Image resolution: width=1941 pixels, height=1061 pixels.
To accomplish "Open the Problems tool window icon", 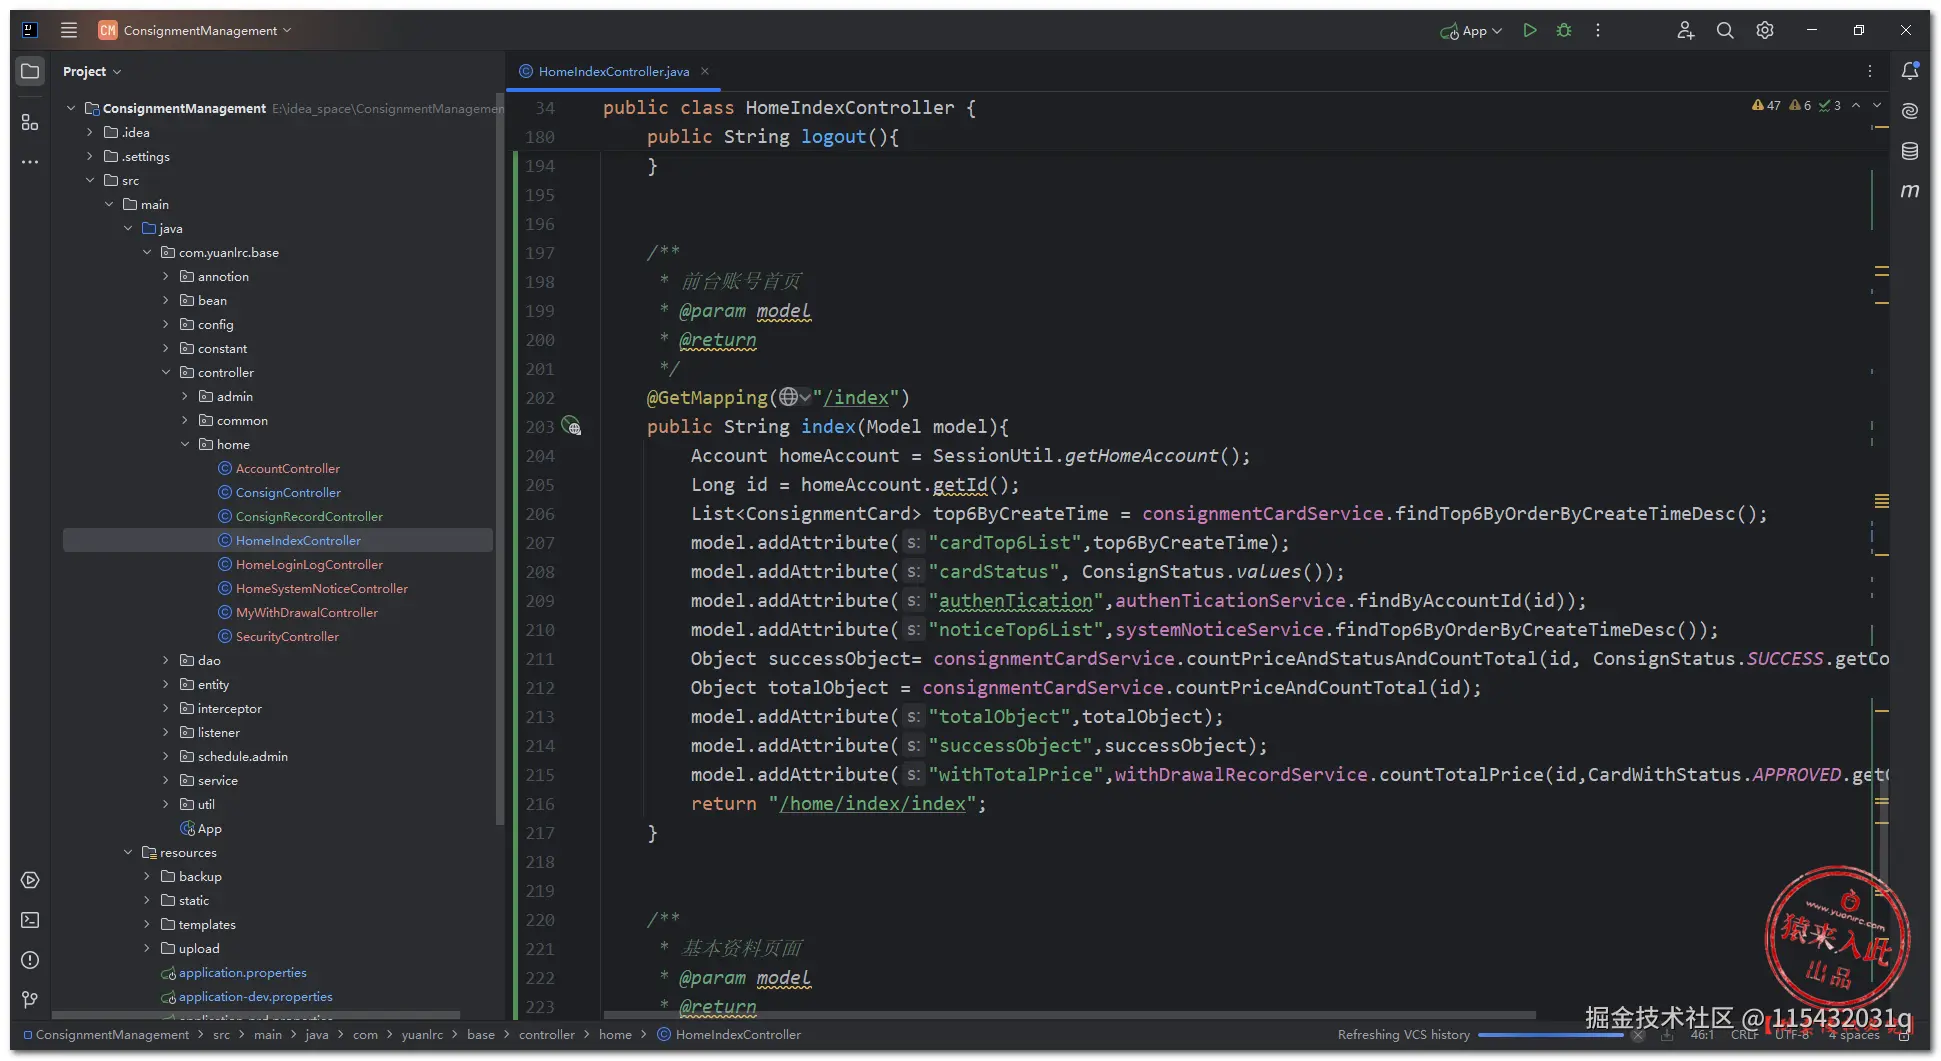I will pyautogui.click(x=30, y=960).
